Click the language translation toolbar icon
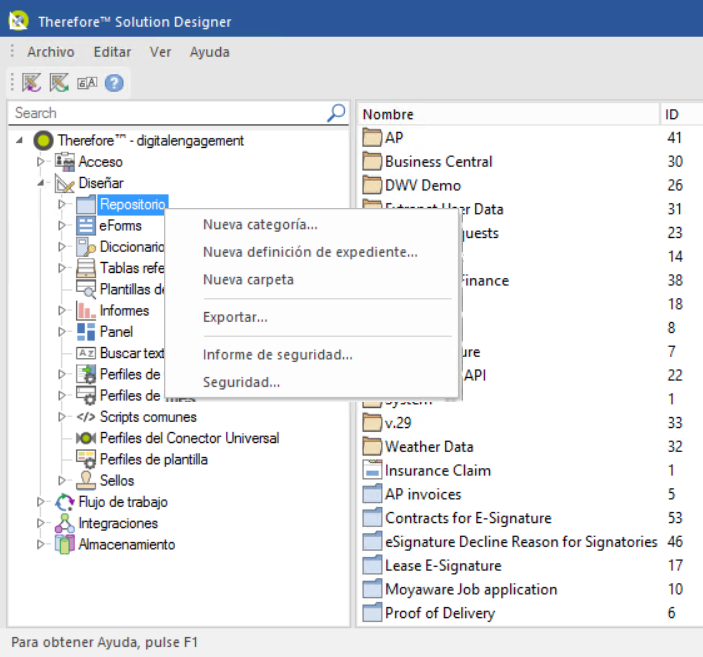This screenshot has height=657, width=703. pyautogui.click(x=87, y=83)
